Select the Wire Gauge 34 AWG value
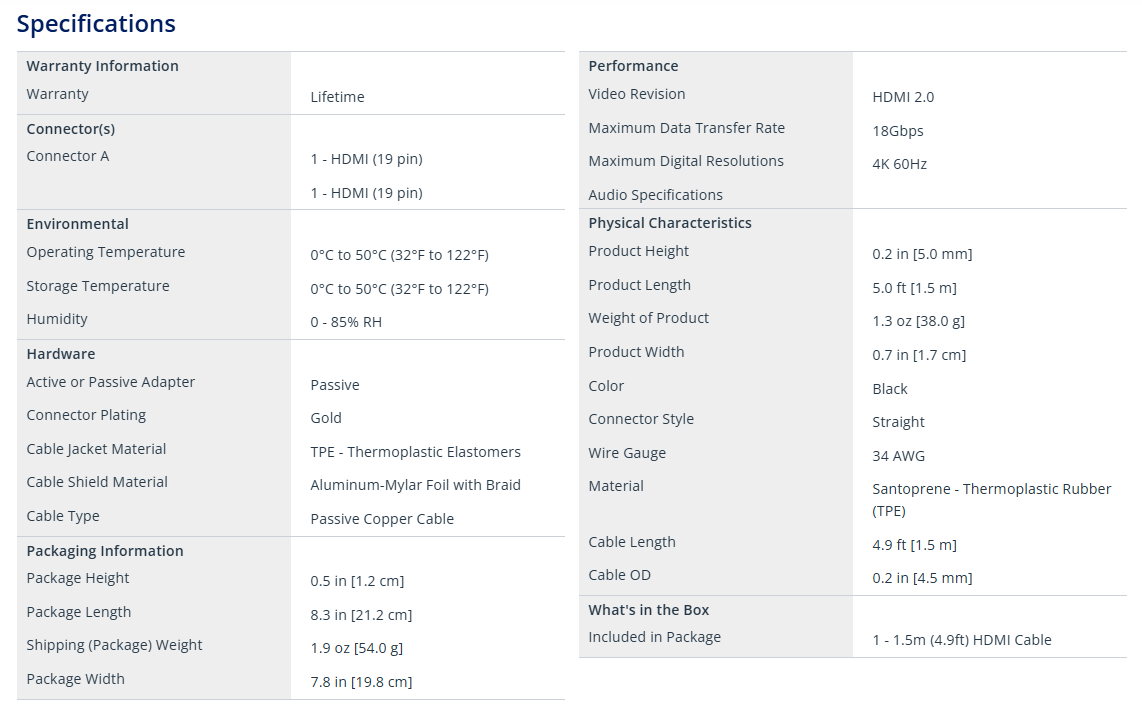Viewport: 1142px width, 707px height. tap(899, 456)
